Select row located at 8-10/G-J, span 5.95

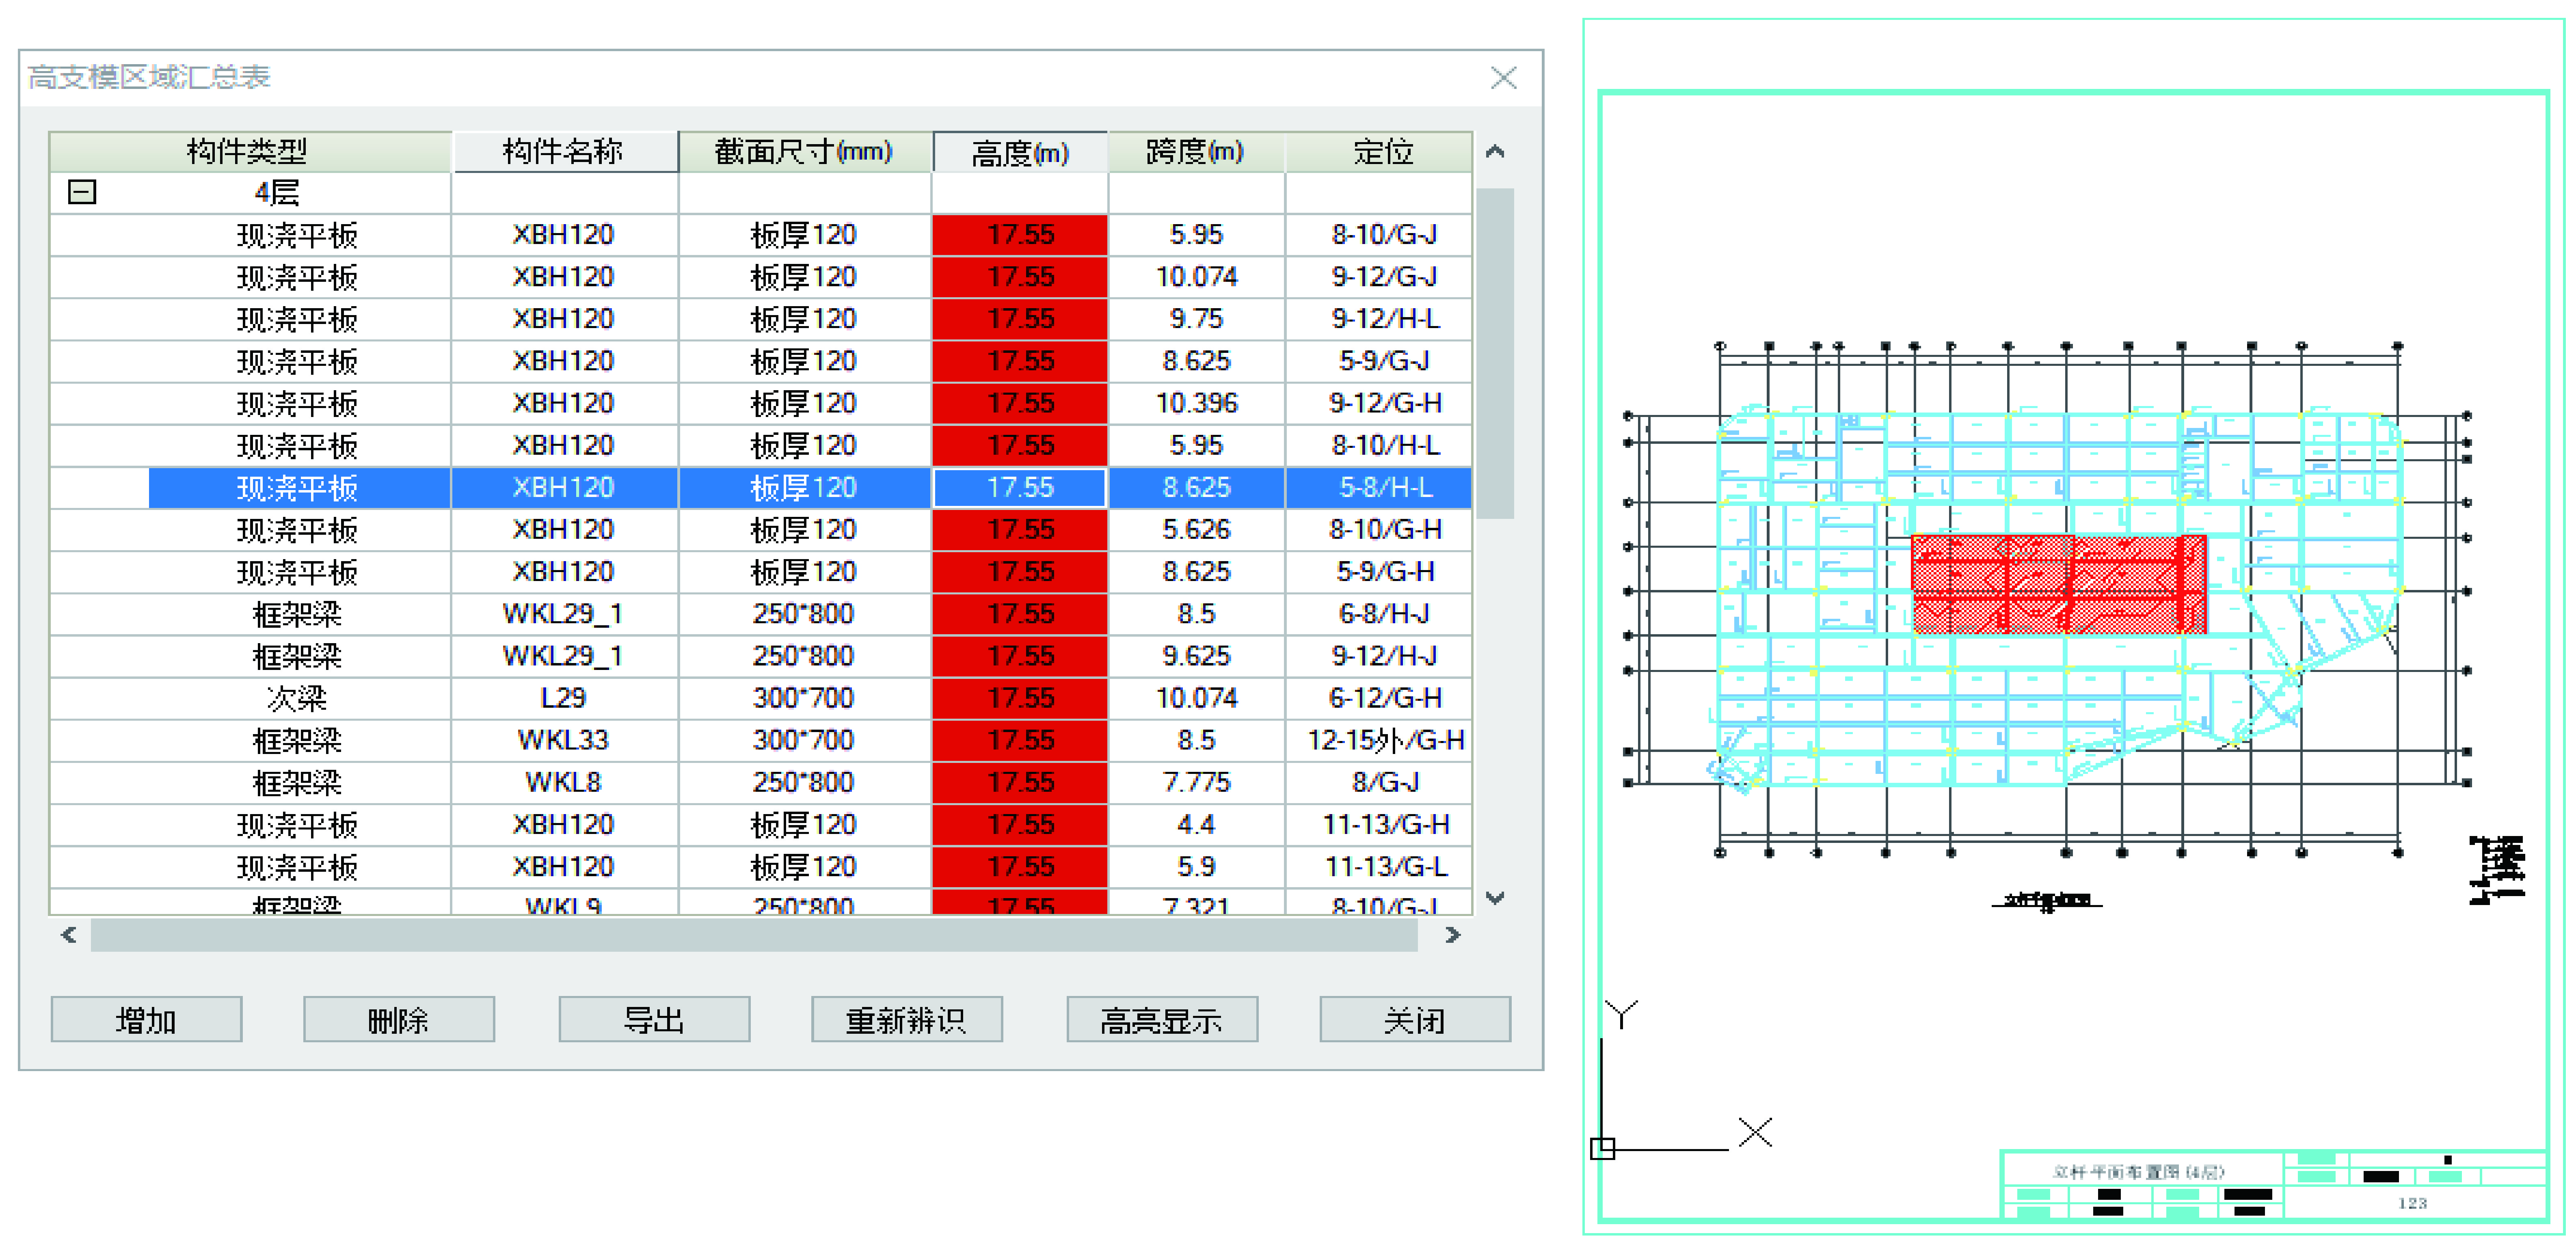coord(760,235)
